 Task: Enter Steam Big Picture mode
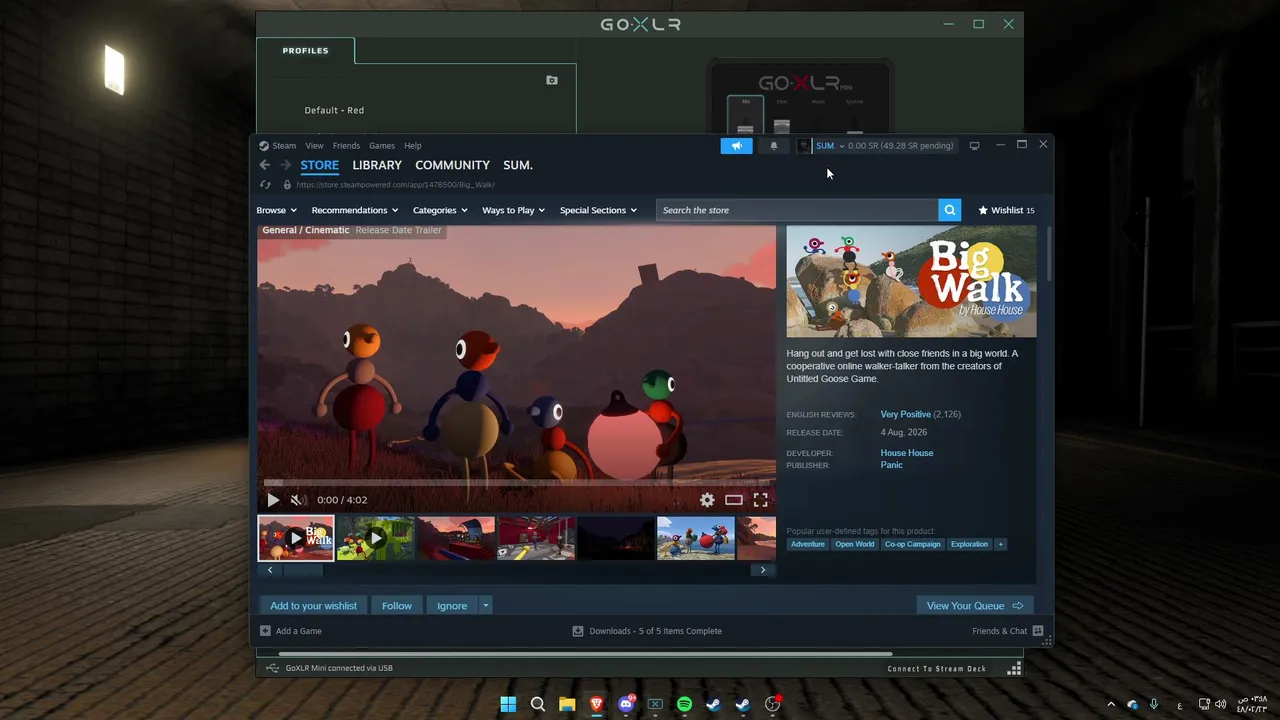[x=974, y=146]
